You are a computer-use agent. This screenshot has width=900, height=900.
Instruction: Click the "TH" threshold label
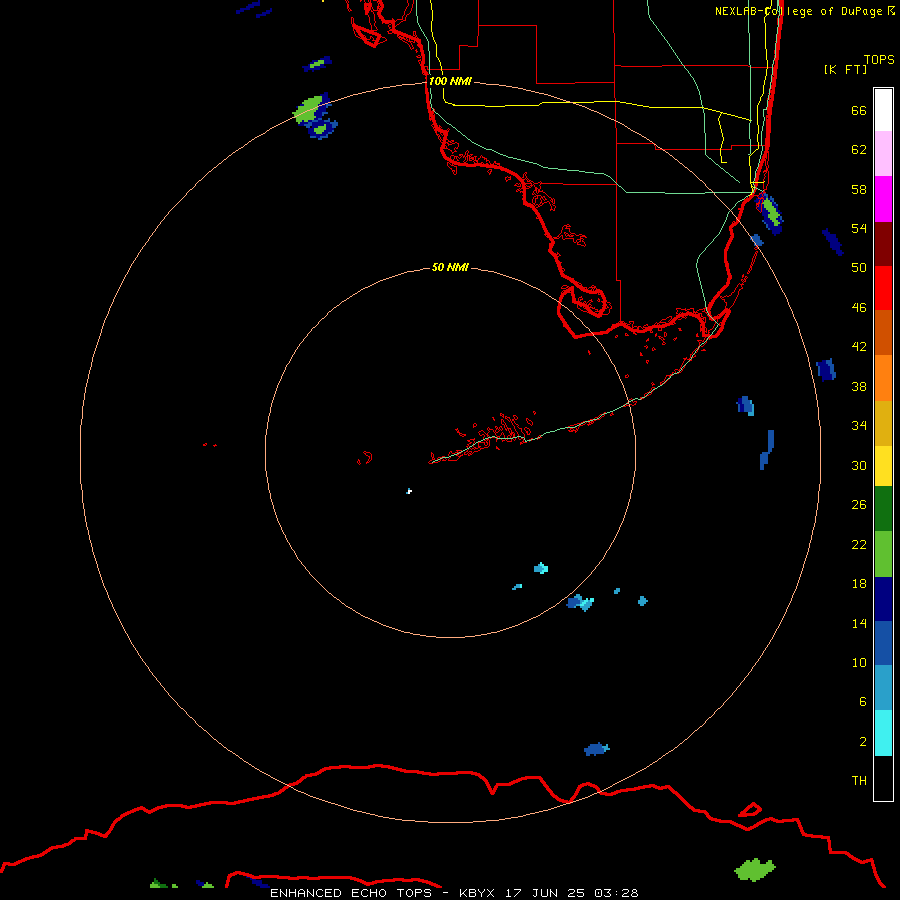tap(859, 780)
